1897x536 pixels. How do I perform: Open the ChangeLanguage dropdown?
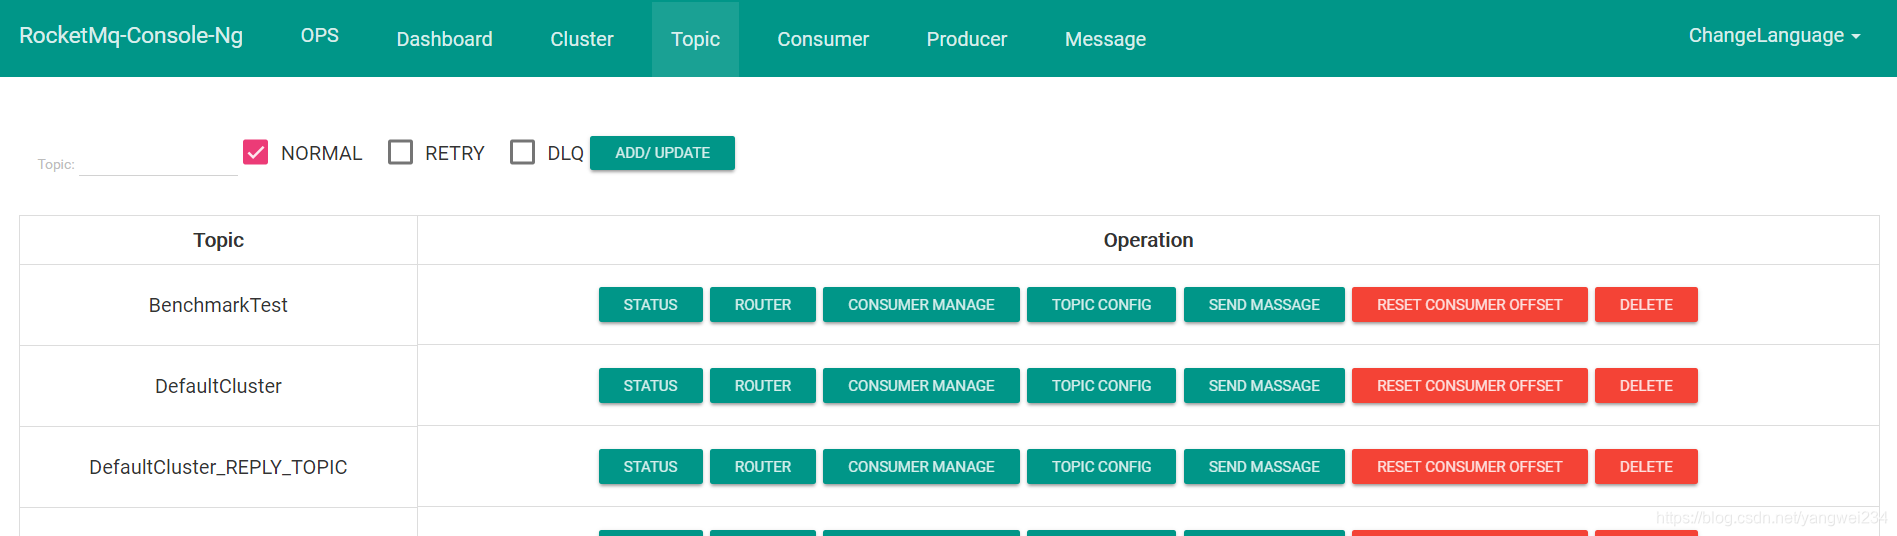[1774, 36]
